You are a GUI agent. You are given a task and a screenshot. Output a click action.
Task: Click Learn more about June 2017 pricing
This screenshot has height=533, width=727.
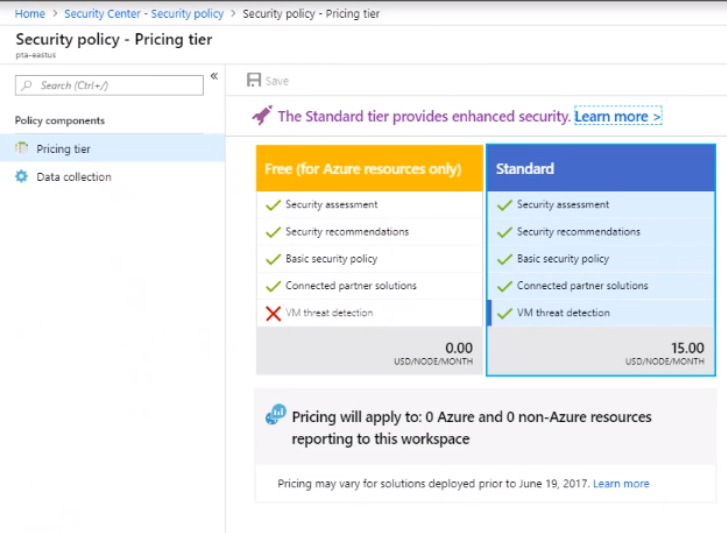coord(621,484)
